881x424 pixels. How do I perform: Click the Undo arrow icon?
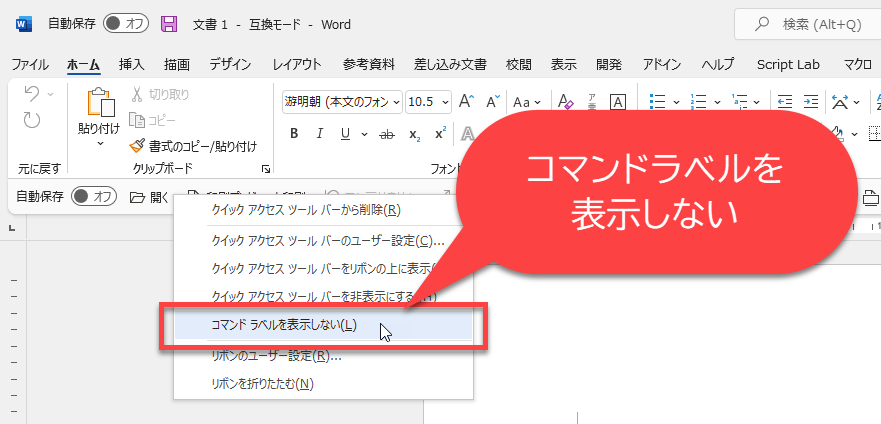(x=31, y=94)
